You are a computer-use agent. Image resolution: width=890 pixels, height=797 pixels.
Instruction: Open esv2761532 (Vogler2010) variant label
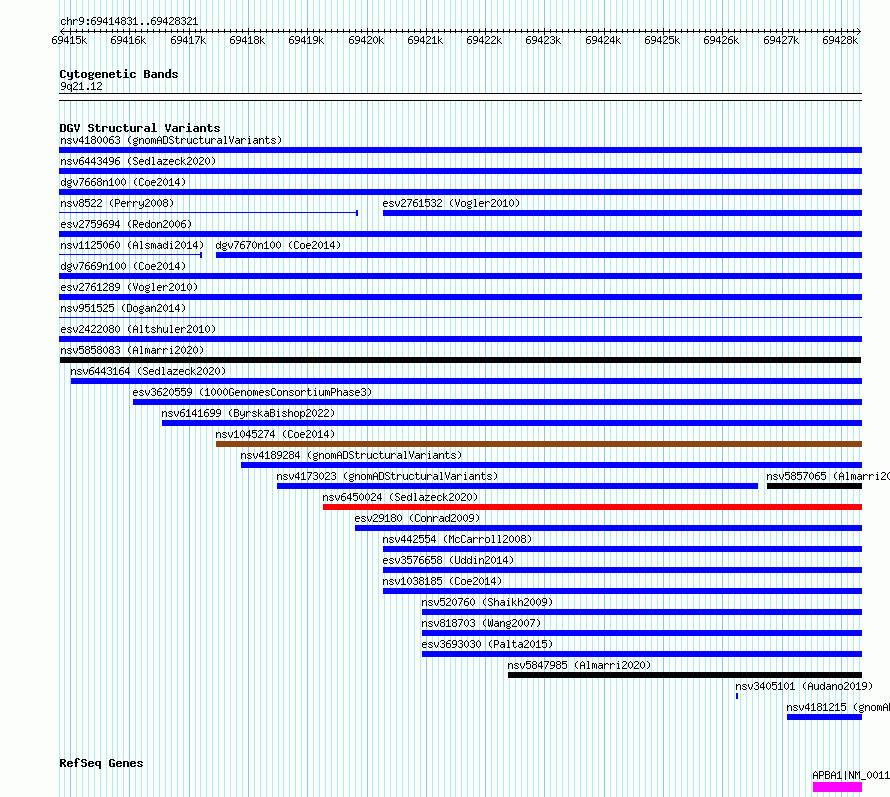coord(451,203)
